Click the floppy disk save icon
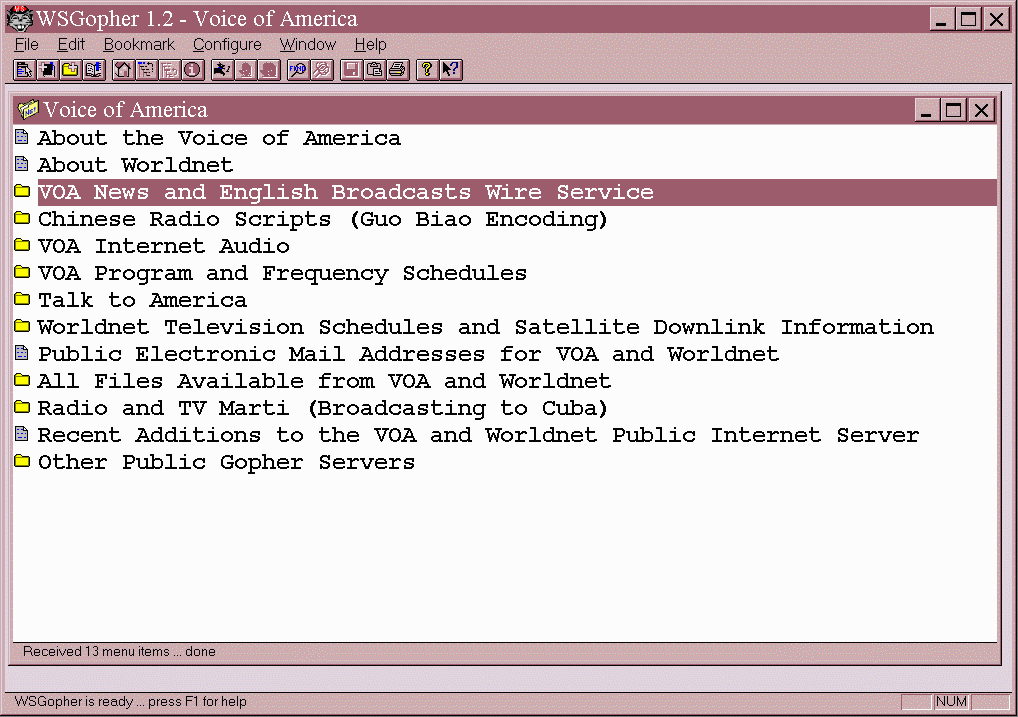 [x=351, y=69]
